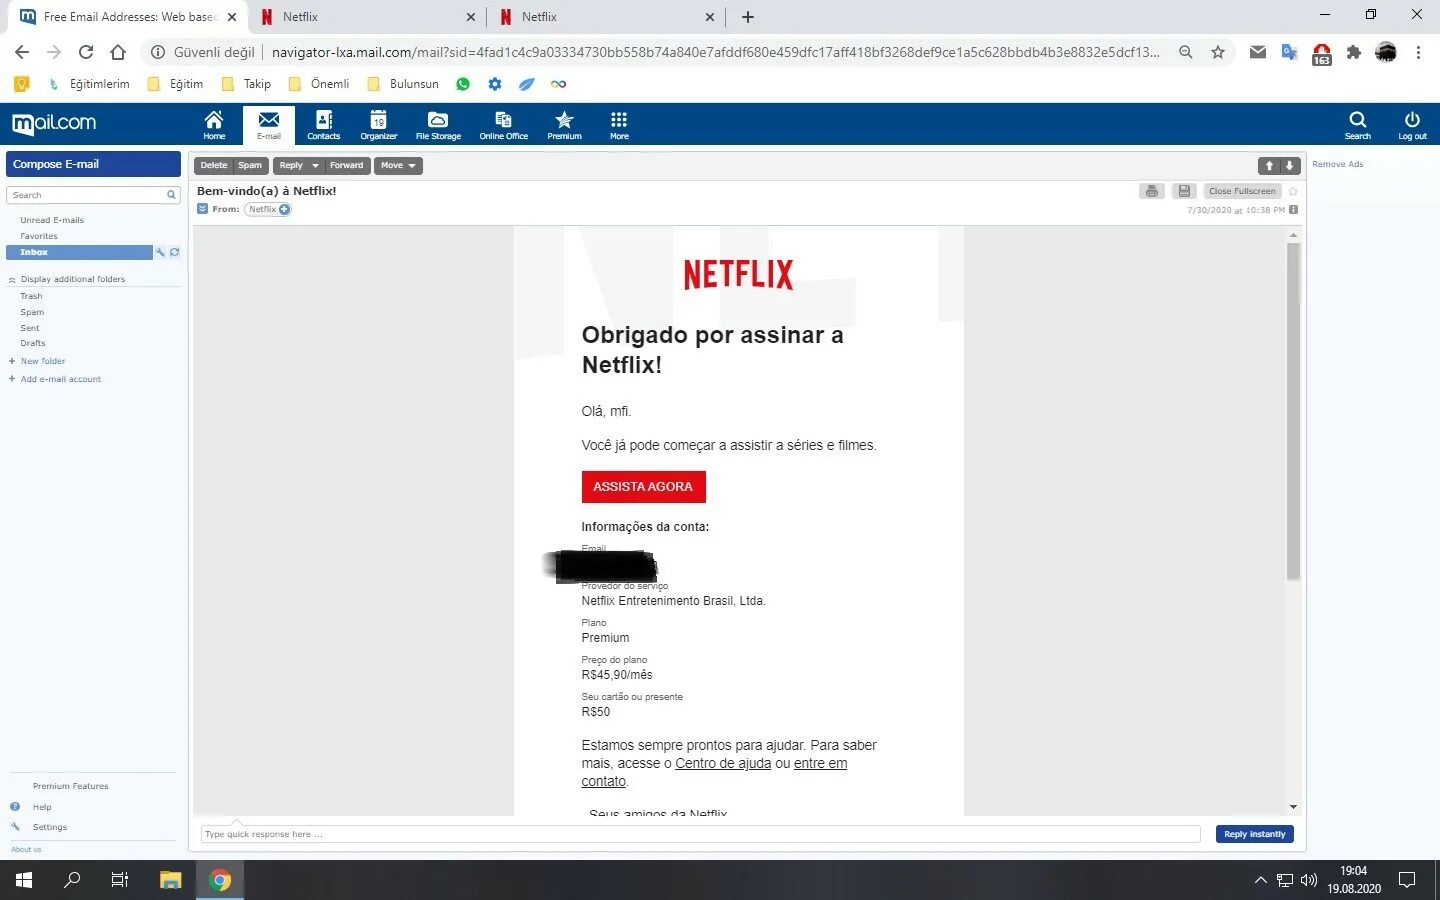1440x900 pixels.
Task: Click Close Fullscreen
Action: 1242,191
